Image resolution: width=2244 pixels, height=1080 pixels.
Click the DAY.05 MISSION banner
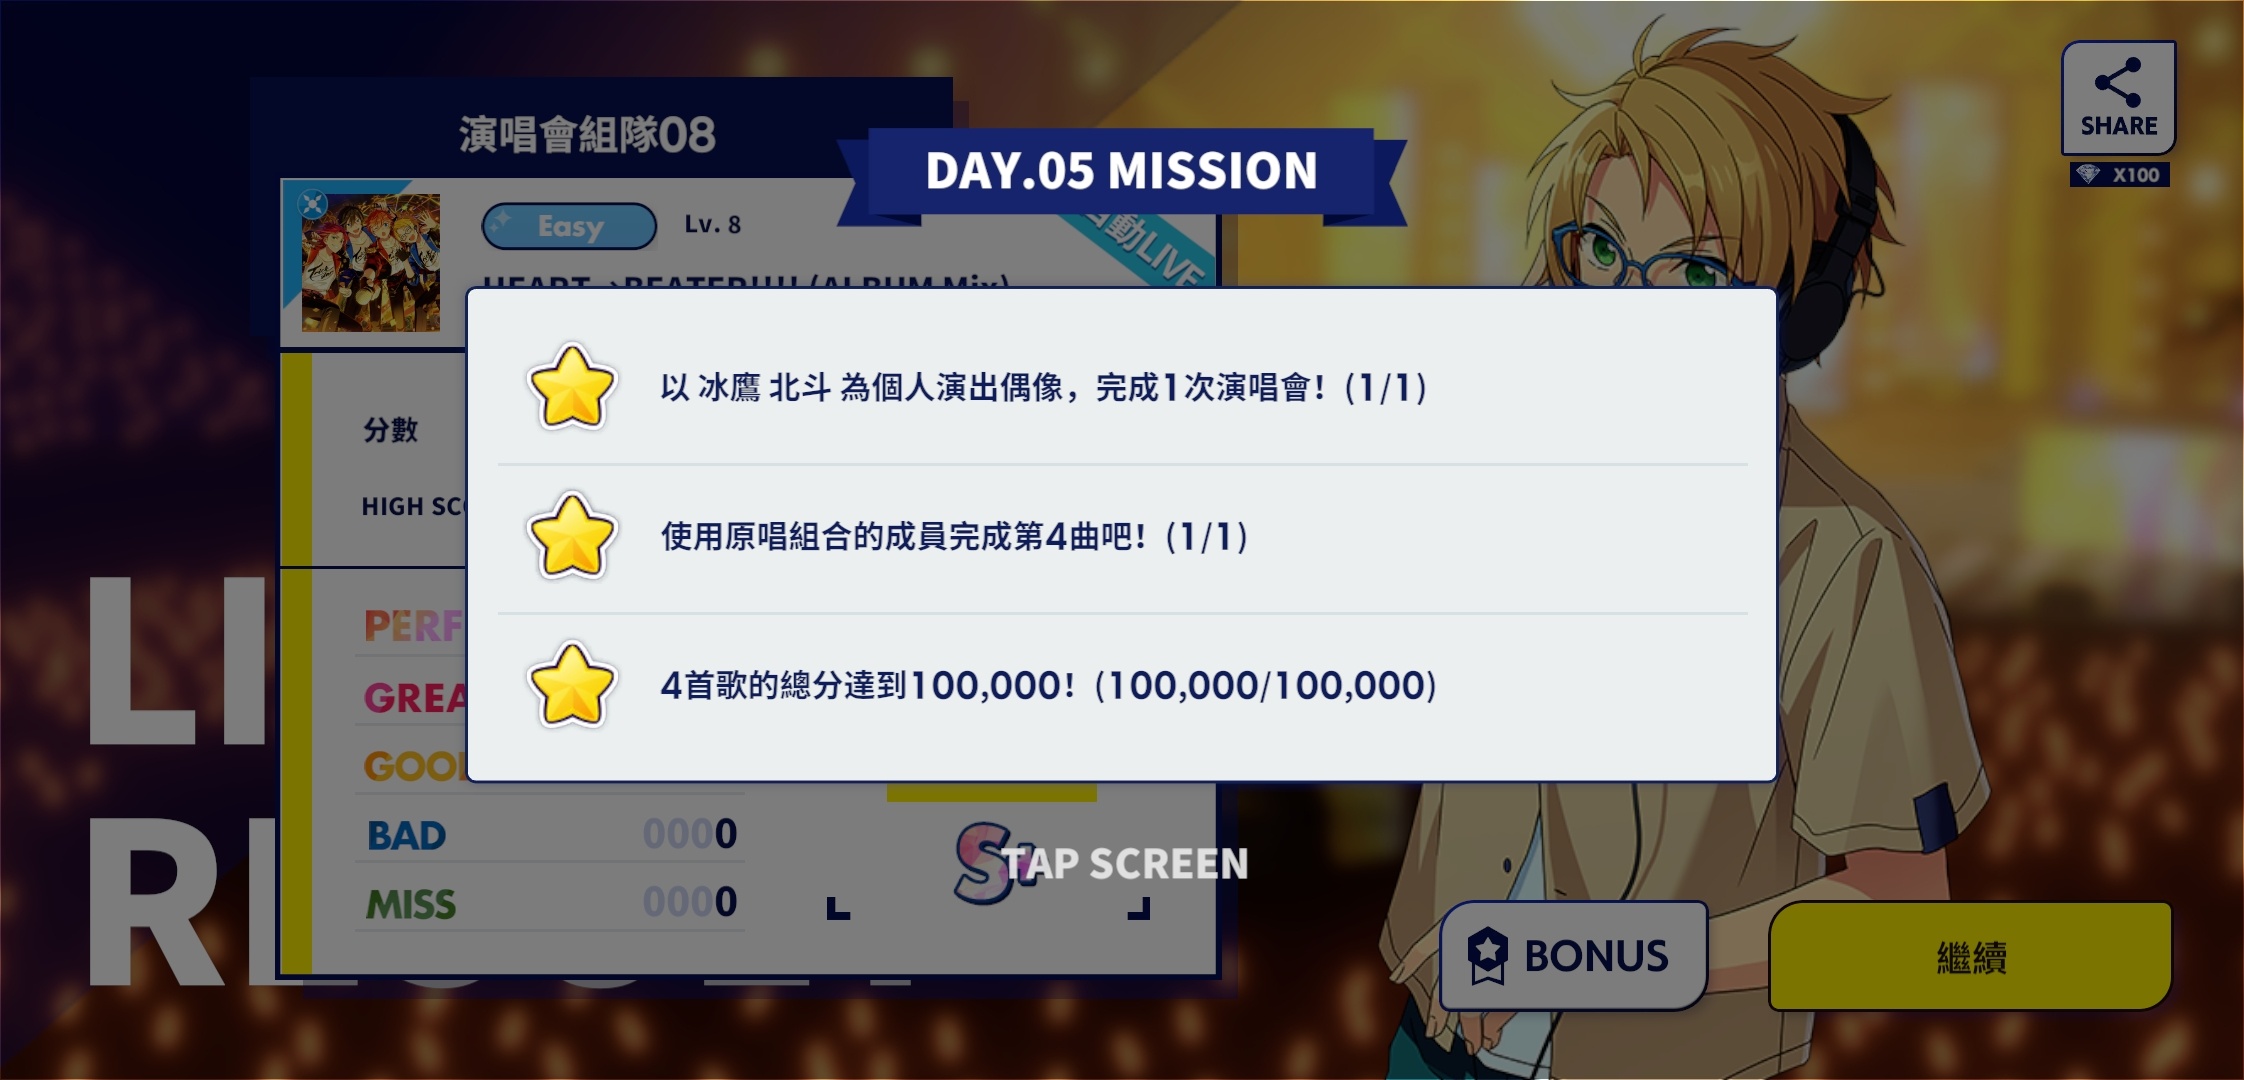click(1121, 172)
